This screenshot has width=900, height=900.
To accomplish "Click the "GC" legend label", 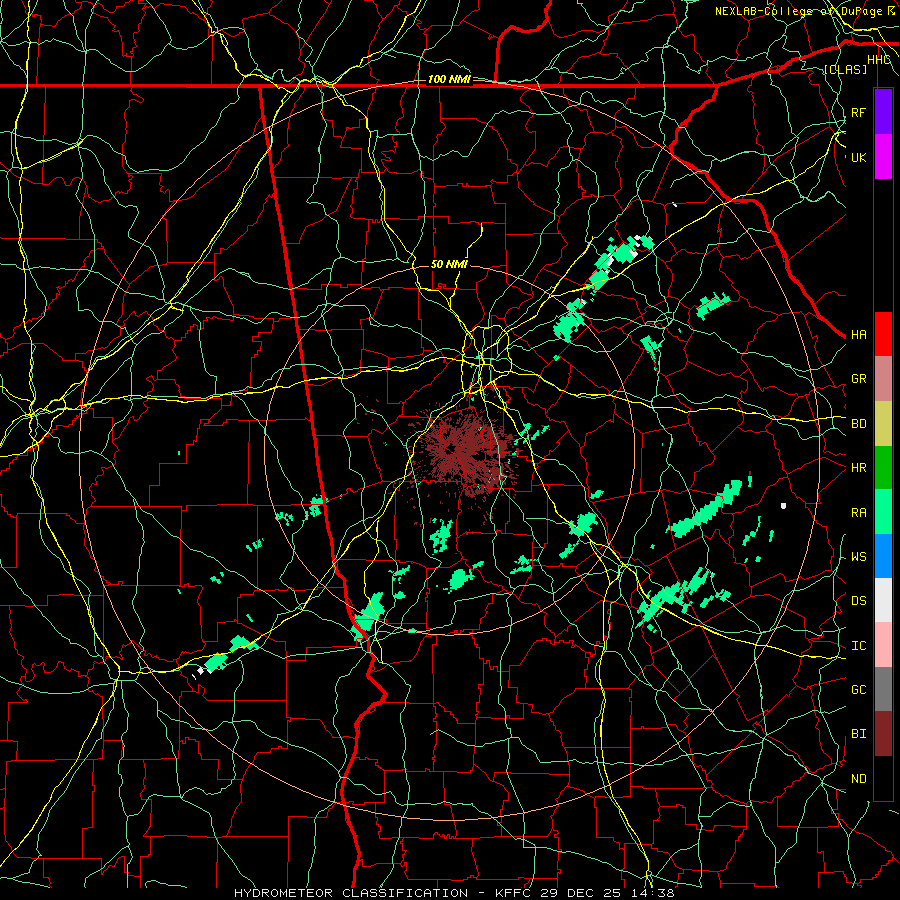I will click(858, 690).
